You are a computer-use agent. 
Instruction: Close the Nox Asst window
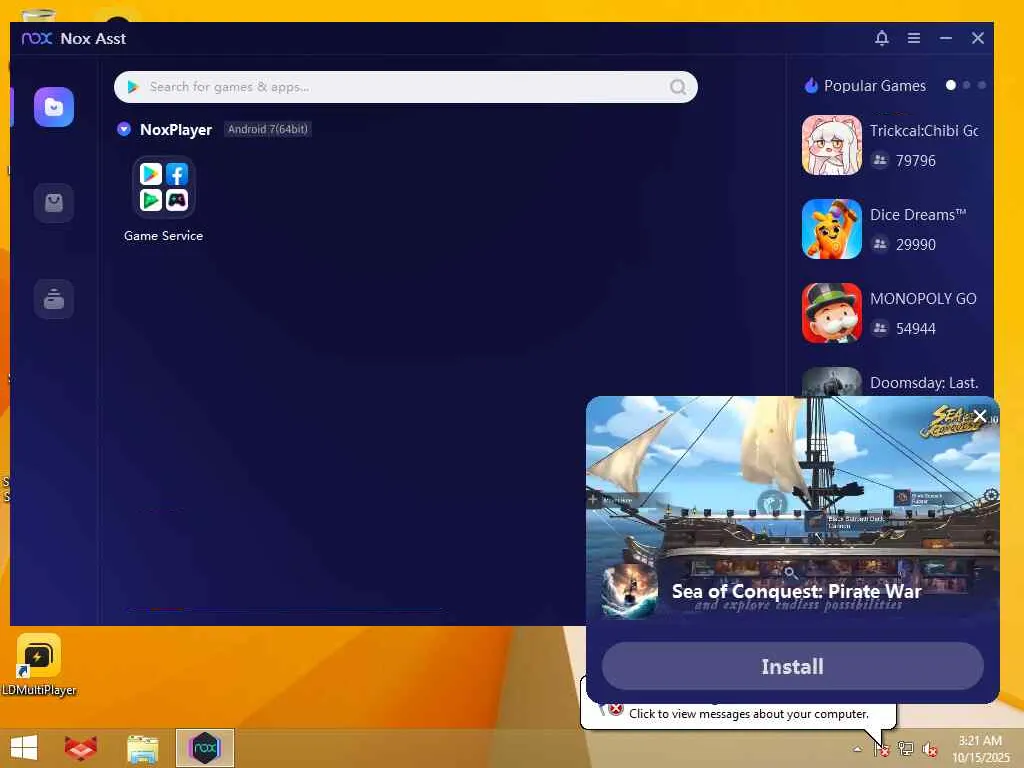tap(978, 38)
